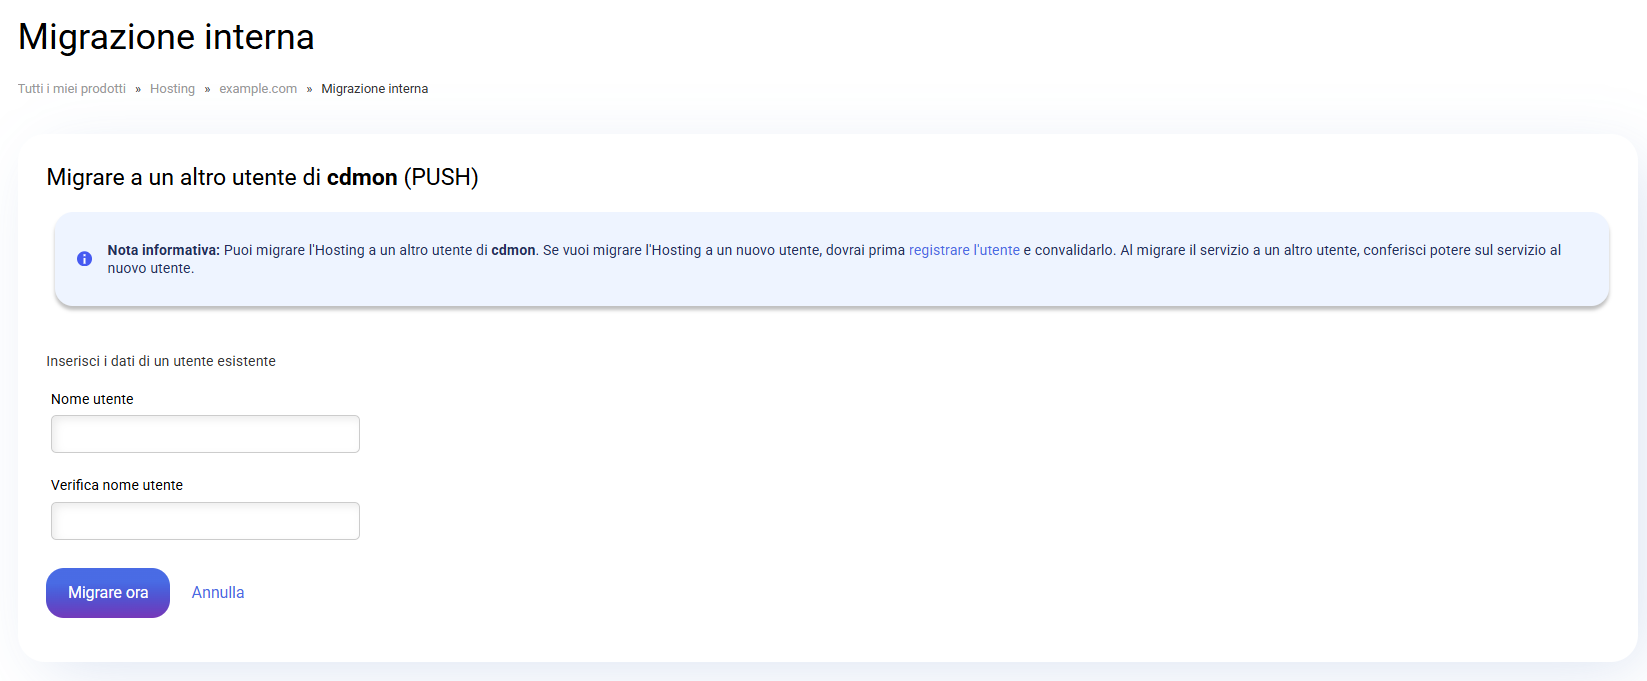Click the 'Migrazione interna' page title
Image resolution: width=1647 pixels, height=681 pixels.
coord(166,37)
